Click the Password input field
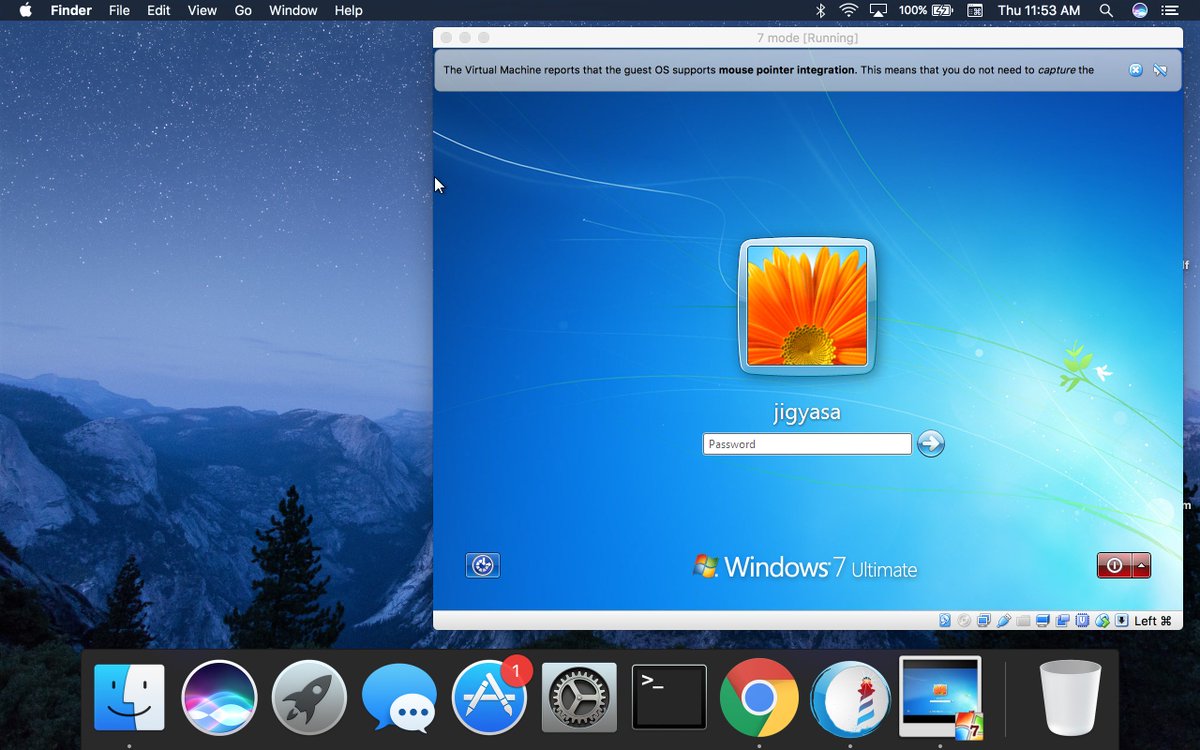 807,444
